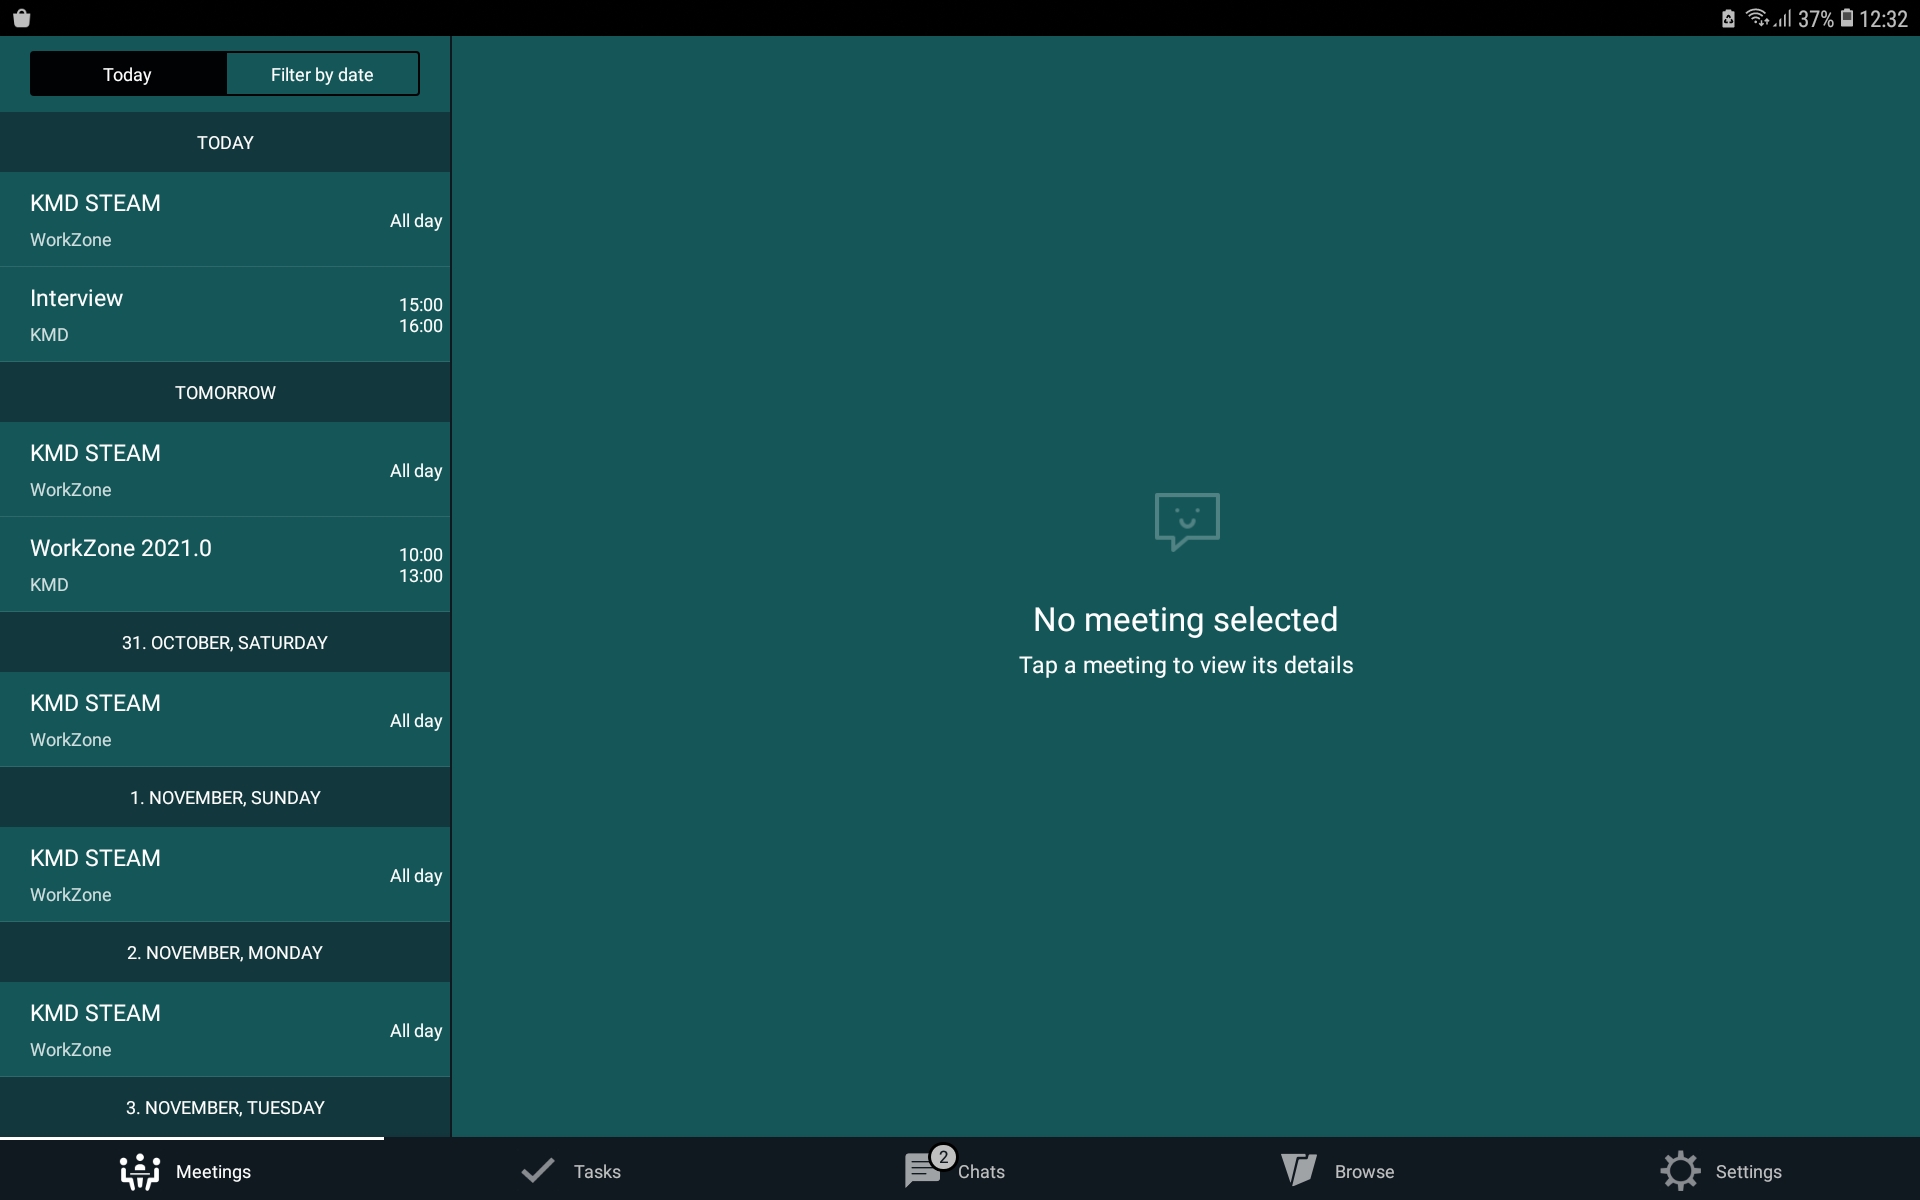Open tomorrow's KMD STEAM all-day meeting
The image size is (1920, 1200).
tap(225, 470)
